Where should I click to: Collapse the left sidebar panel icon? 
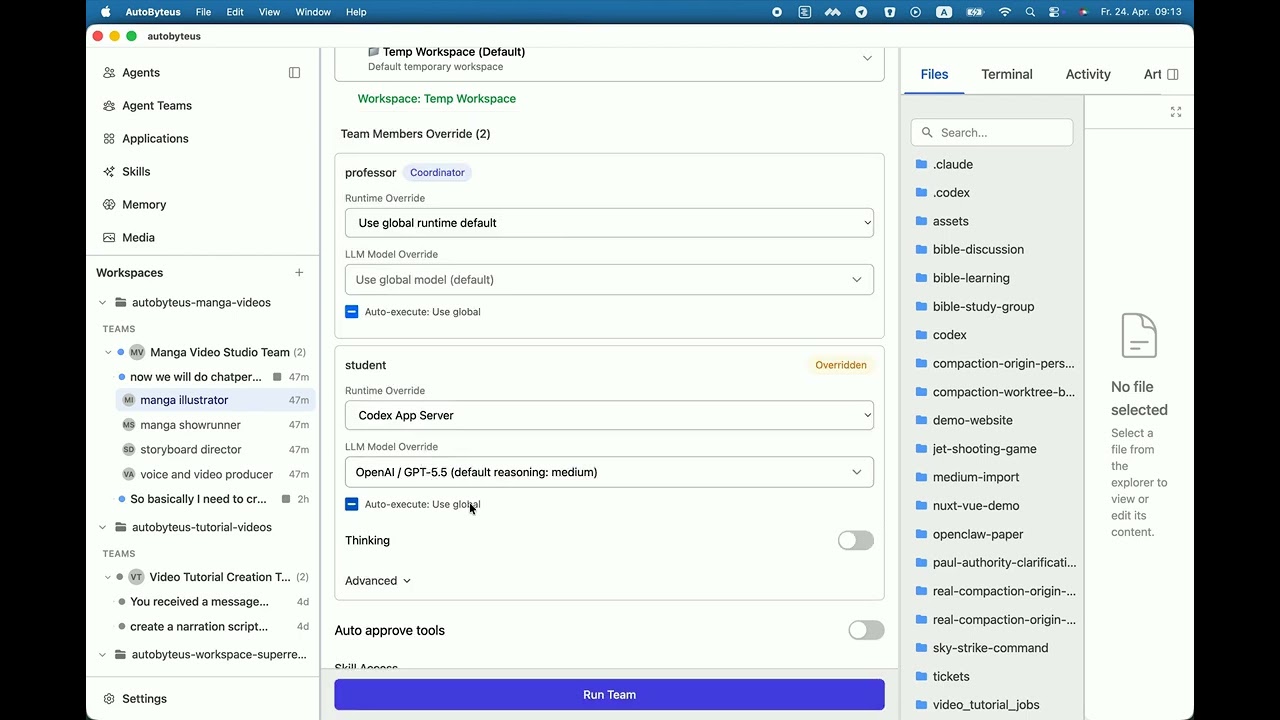[x=294, y=73]
